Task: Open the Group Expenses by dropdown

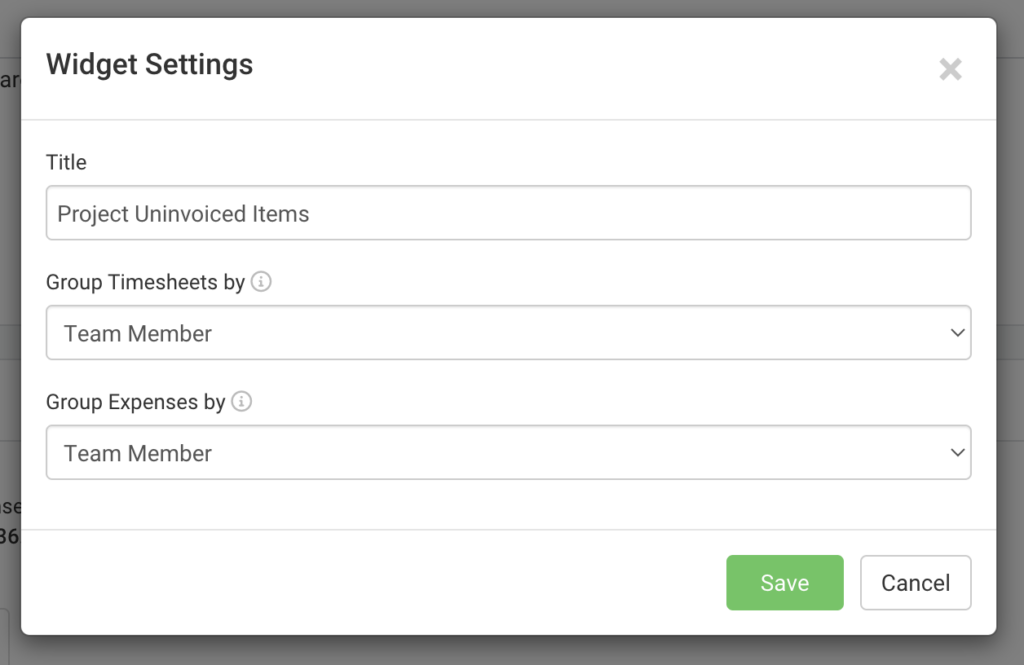Action: pos(508,452)
